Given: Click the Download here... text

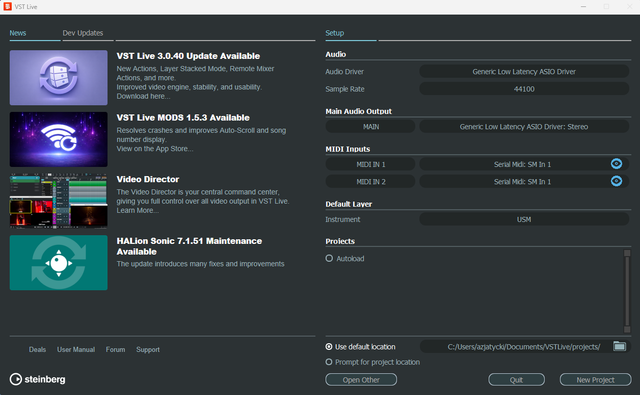Looking at the screenshot, I should [x=143, y=96].
